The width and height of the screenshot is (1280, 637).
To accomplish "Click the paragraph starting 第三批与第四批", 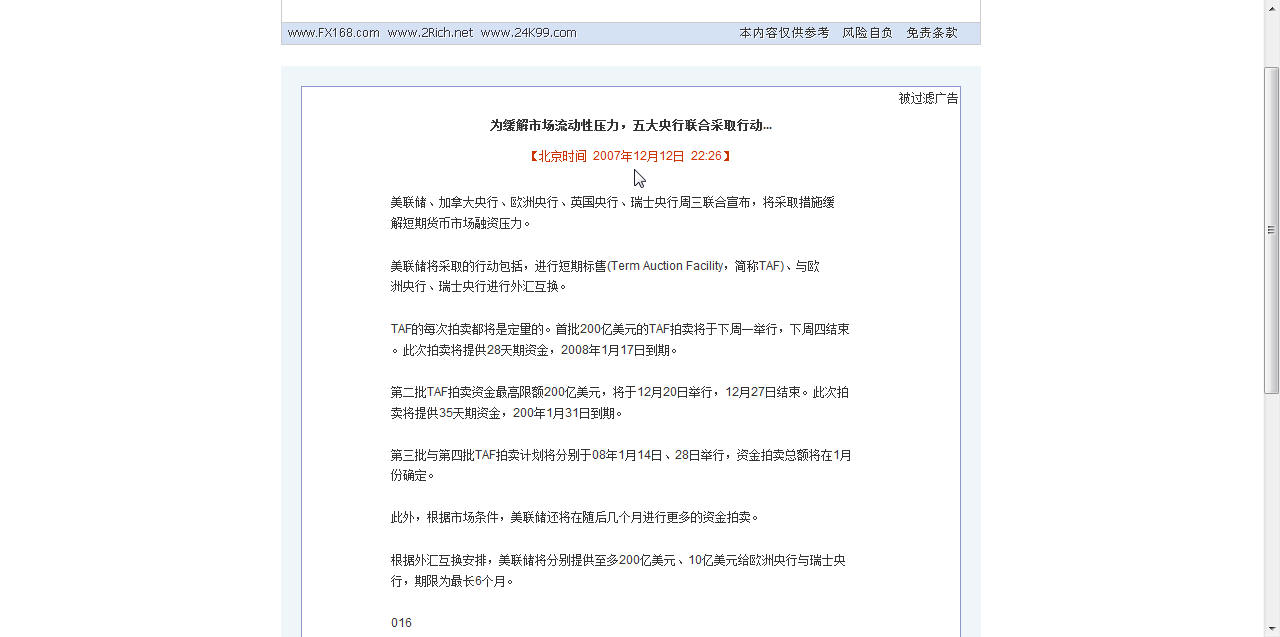I will coord(621,465).
